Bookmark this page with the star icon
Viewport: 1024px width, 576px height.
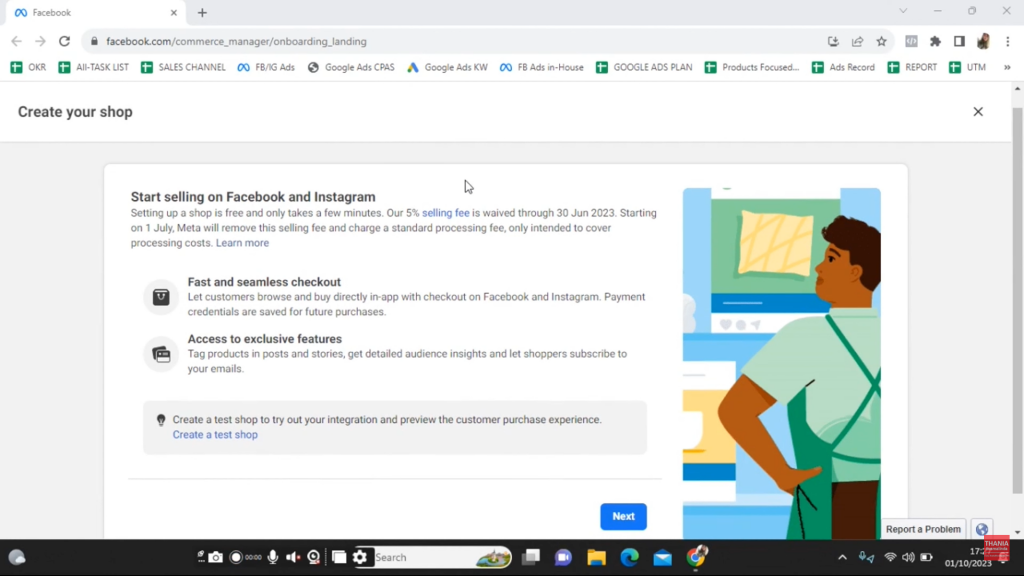881,41
